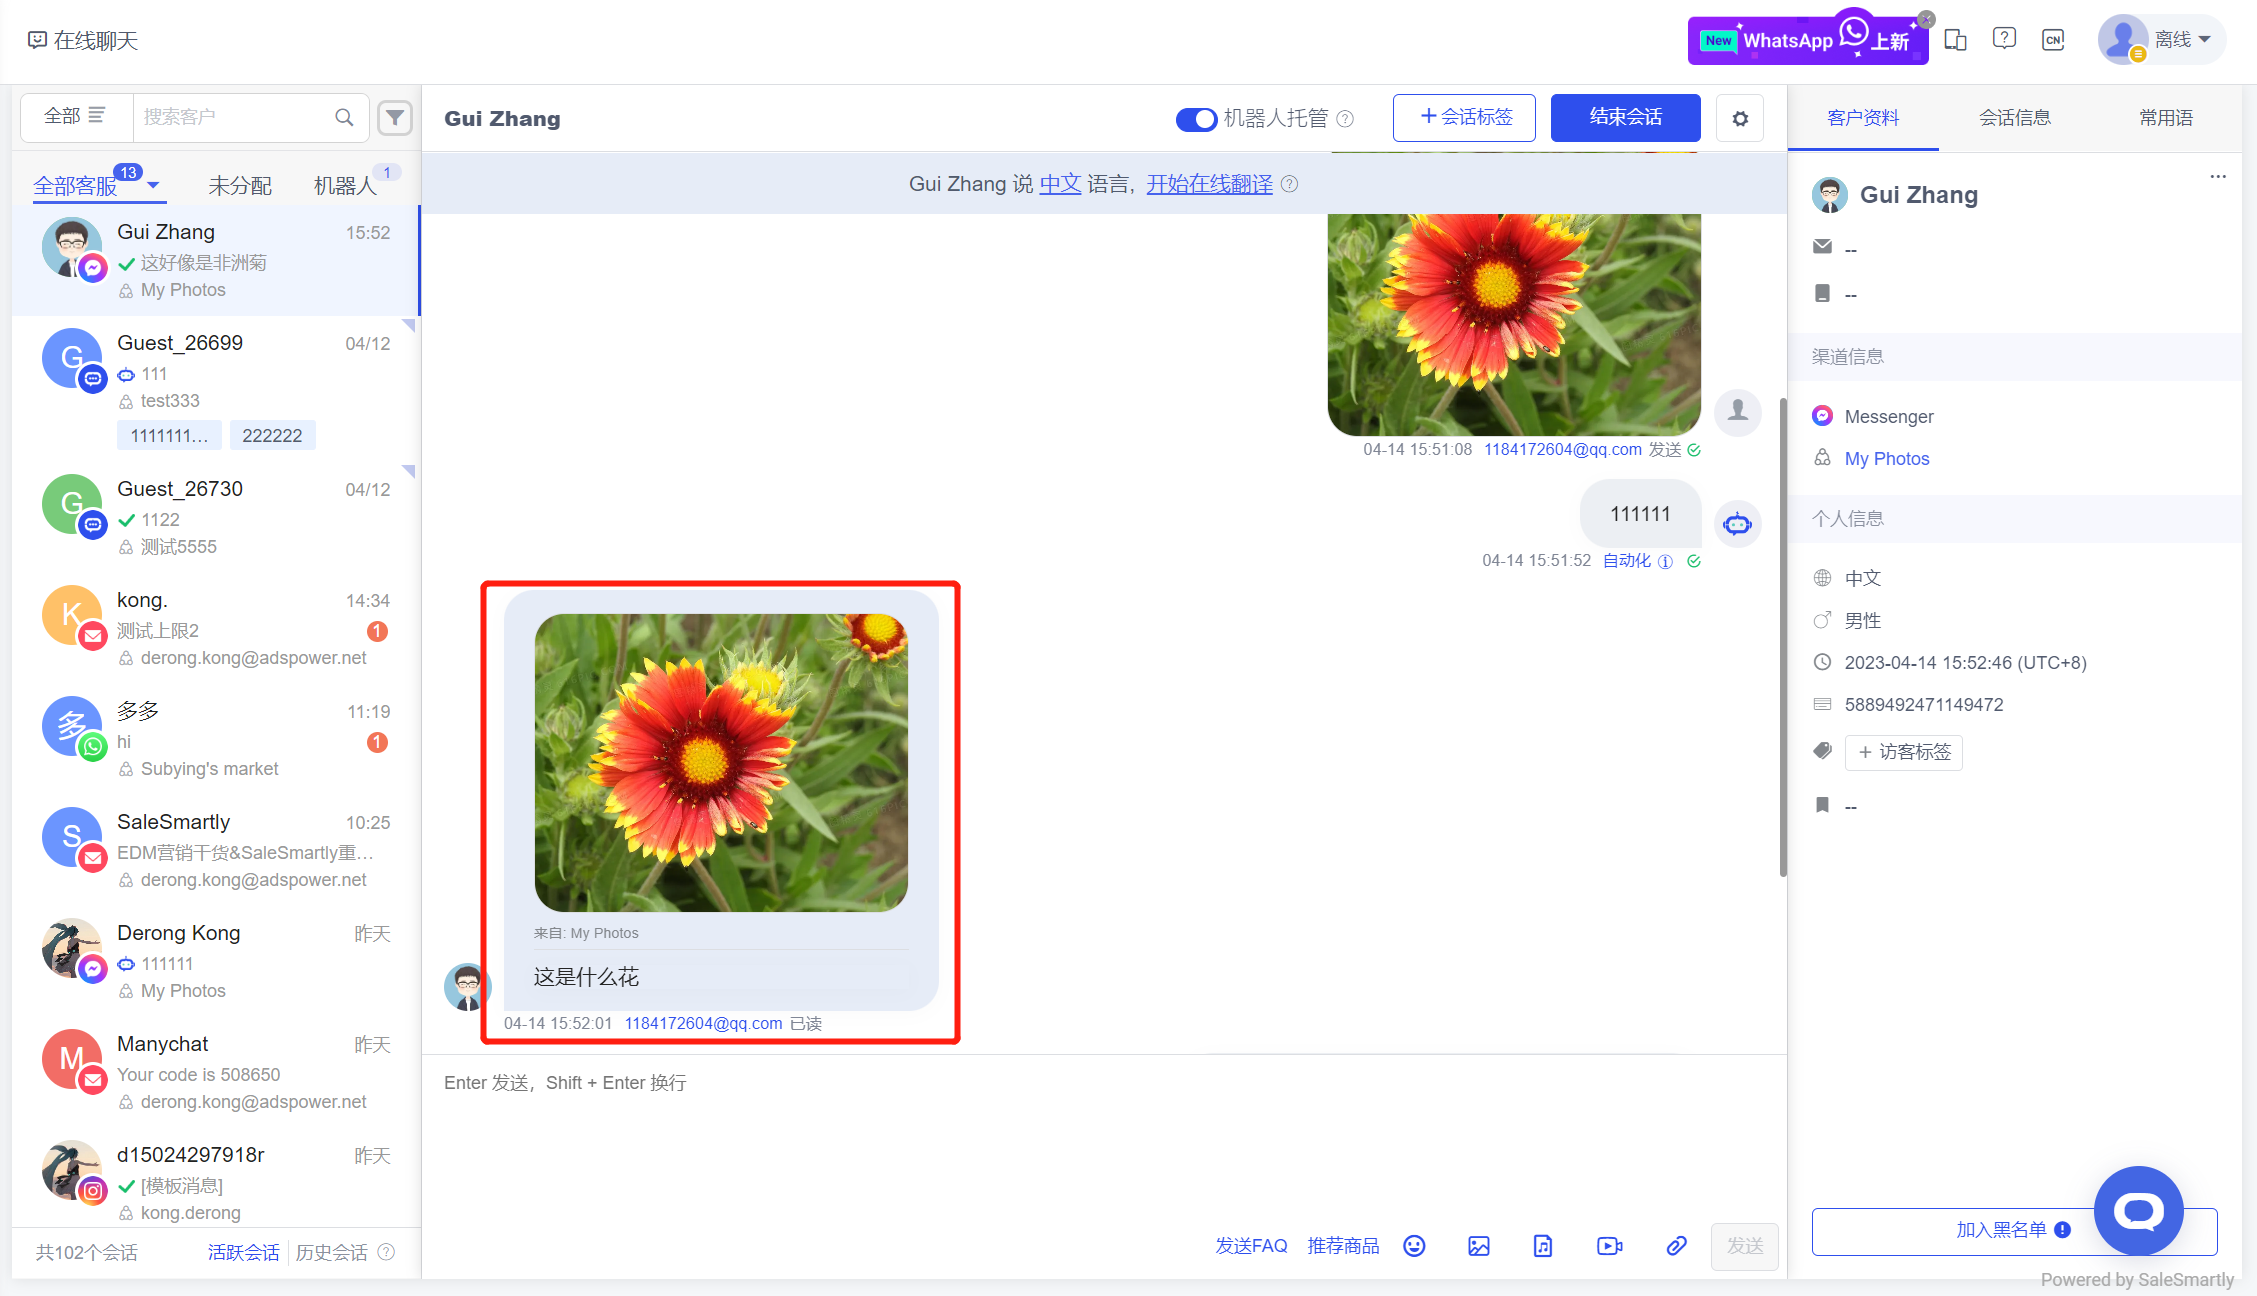2257x1296 pixels.
Task: Open the floating chat support bubble
Action: click(2138, 1211)
